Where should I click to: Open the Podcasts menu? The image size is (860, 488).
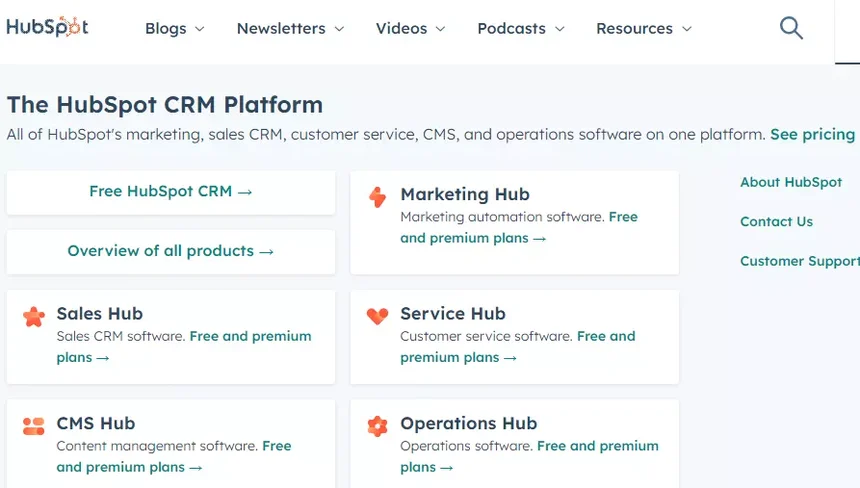(511, 29)
